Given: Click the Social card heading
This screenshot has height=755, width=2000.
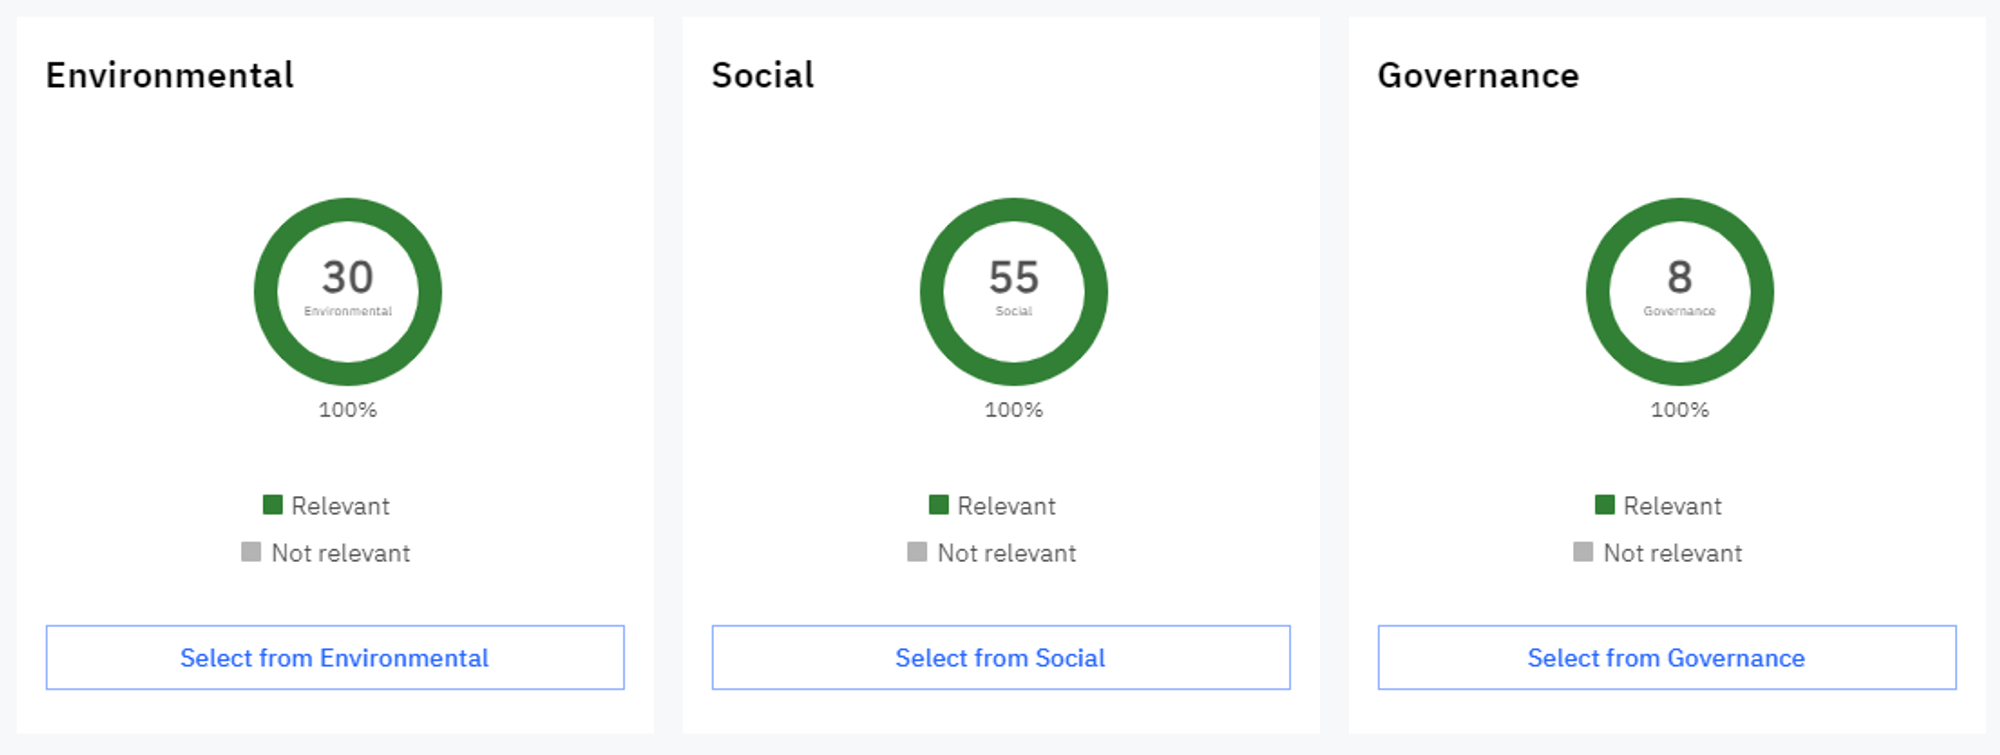Looking at the screenshot, I should click(763, 76).
